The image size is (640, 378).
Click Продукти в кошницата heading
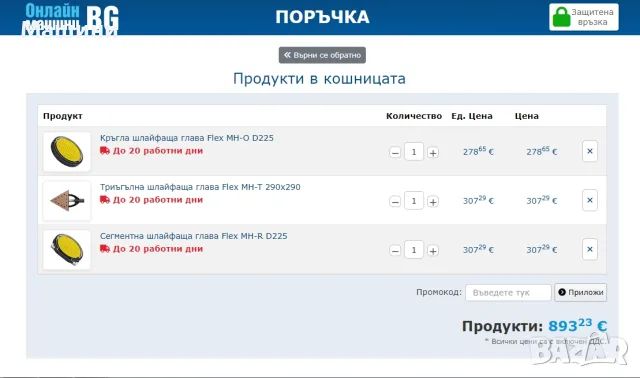[x=319, y=78]
